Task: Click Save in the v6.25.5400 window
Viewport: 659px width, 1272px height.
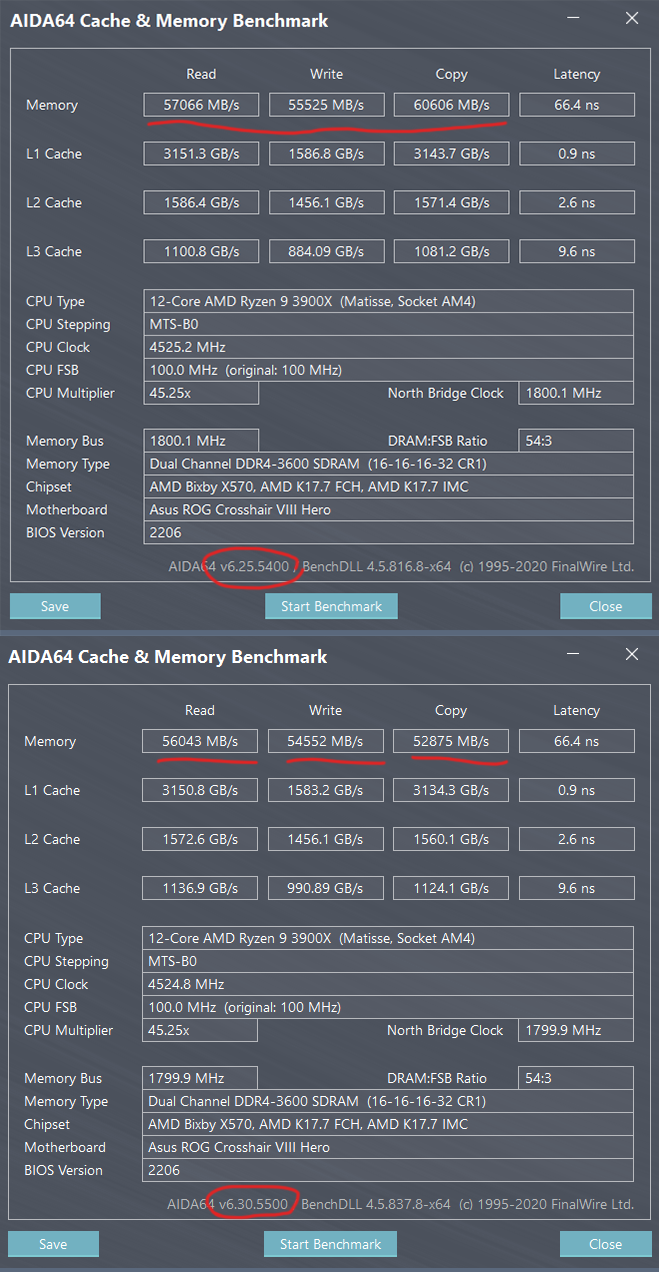Action: point(55,606)
